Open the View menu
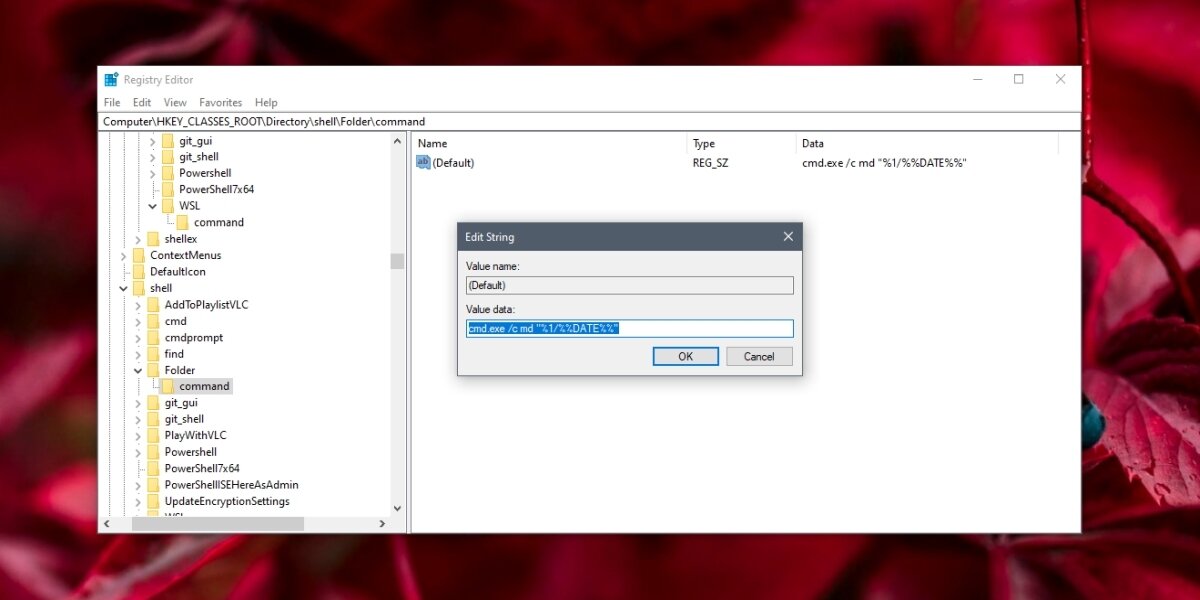The image size is (1200, 600). point(175,102)
